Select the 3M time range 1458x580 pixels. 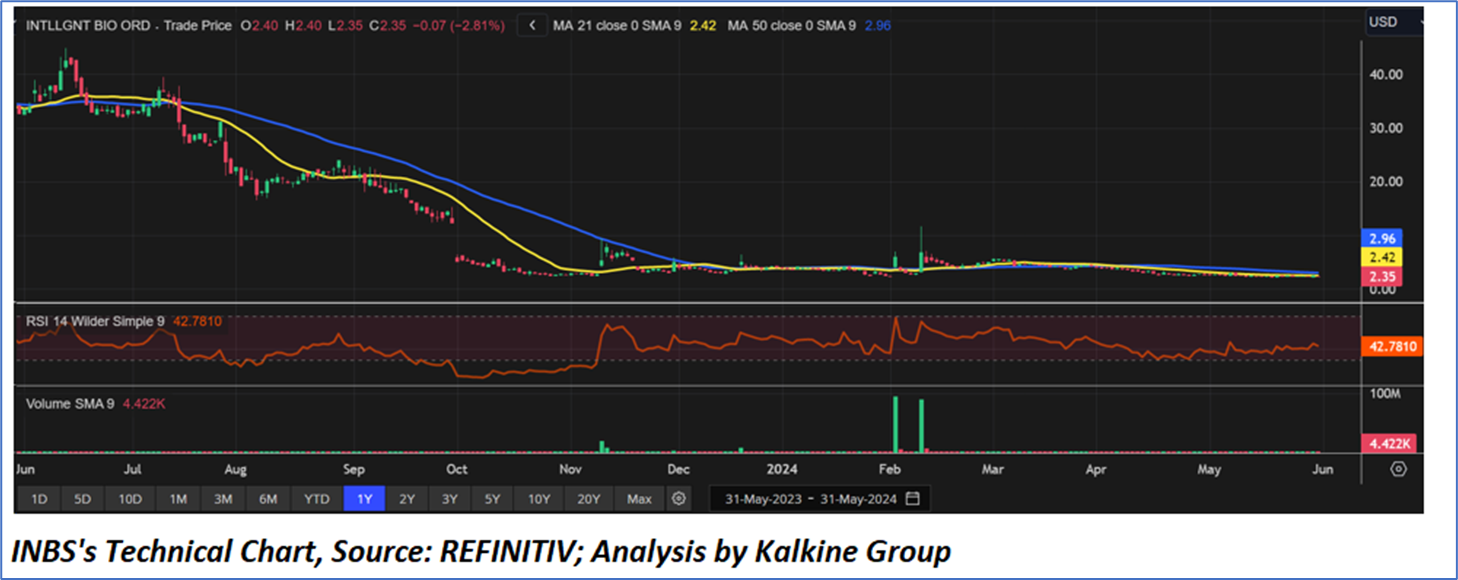click(x=223, y=498)
